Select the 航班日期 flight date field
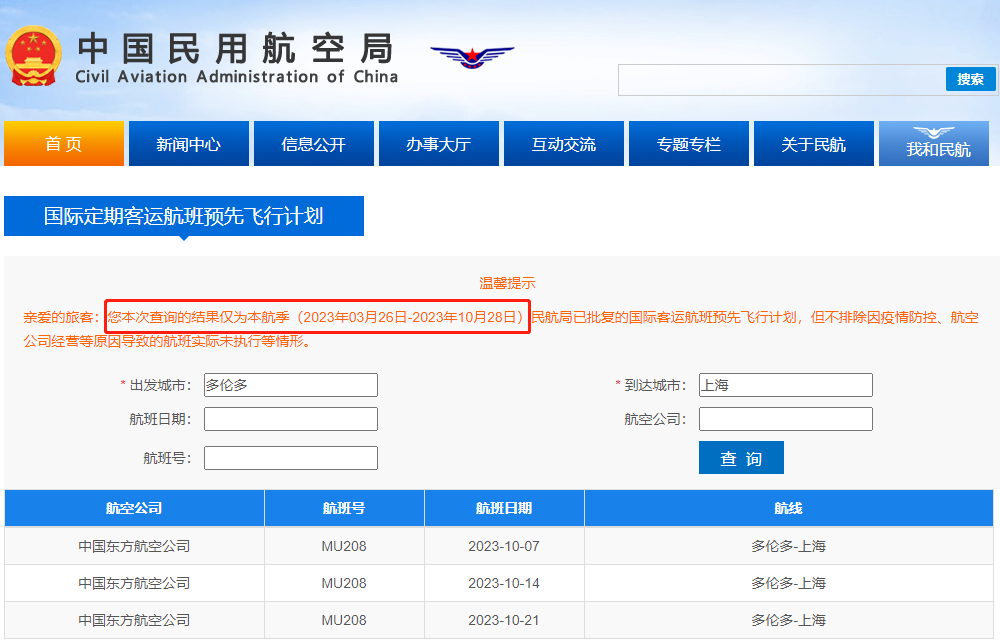 (x=290, y=419)
